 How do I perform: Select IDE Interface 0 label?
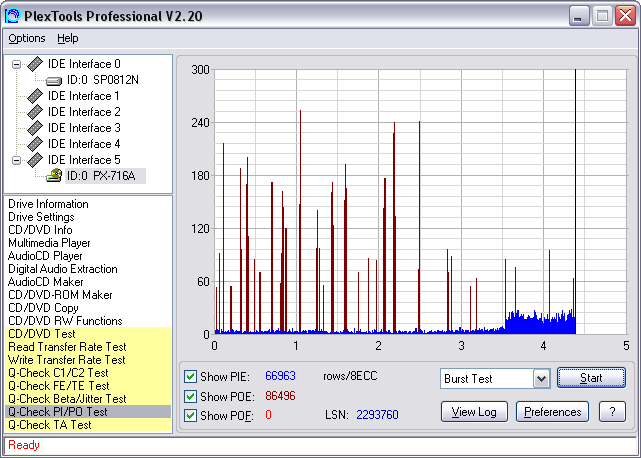(84, 64)
